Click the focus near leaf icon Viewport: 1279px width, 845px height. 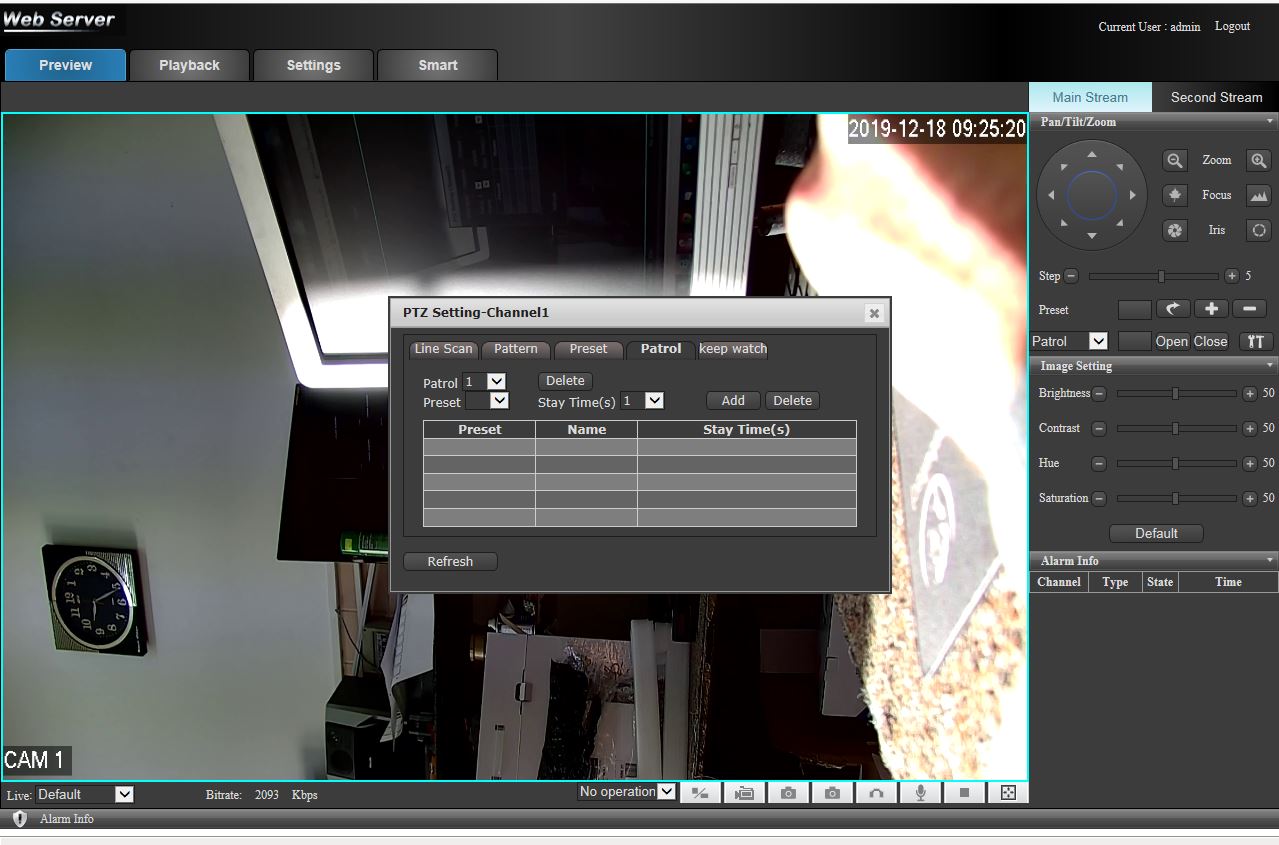[1175, 195]
